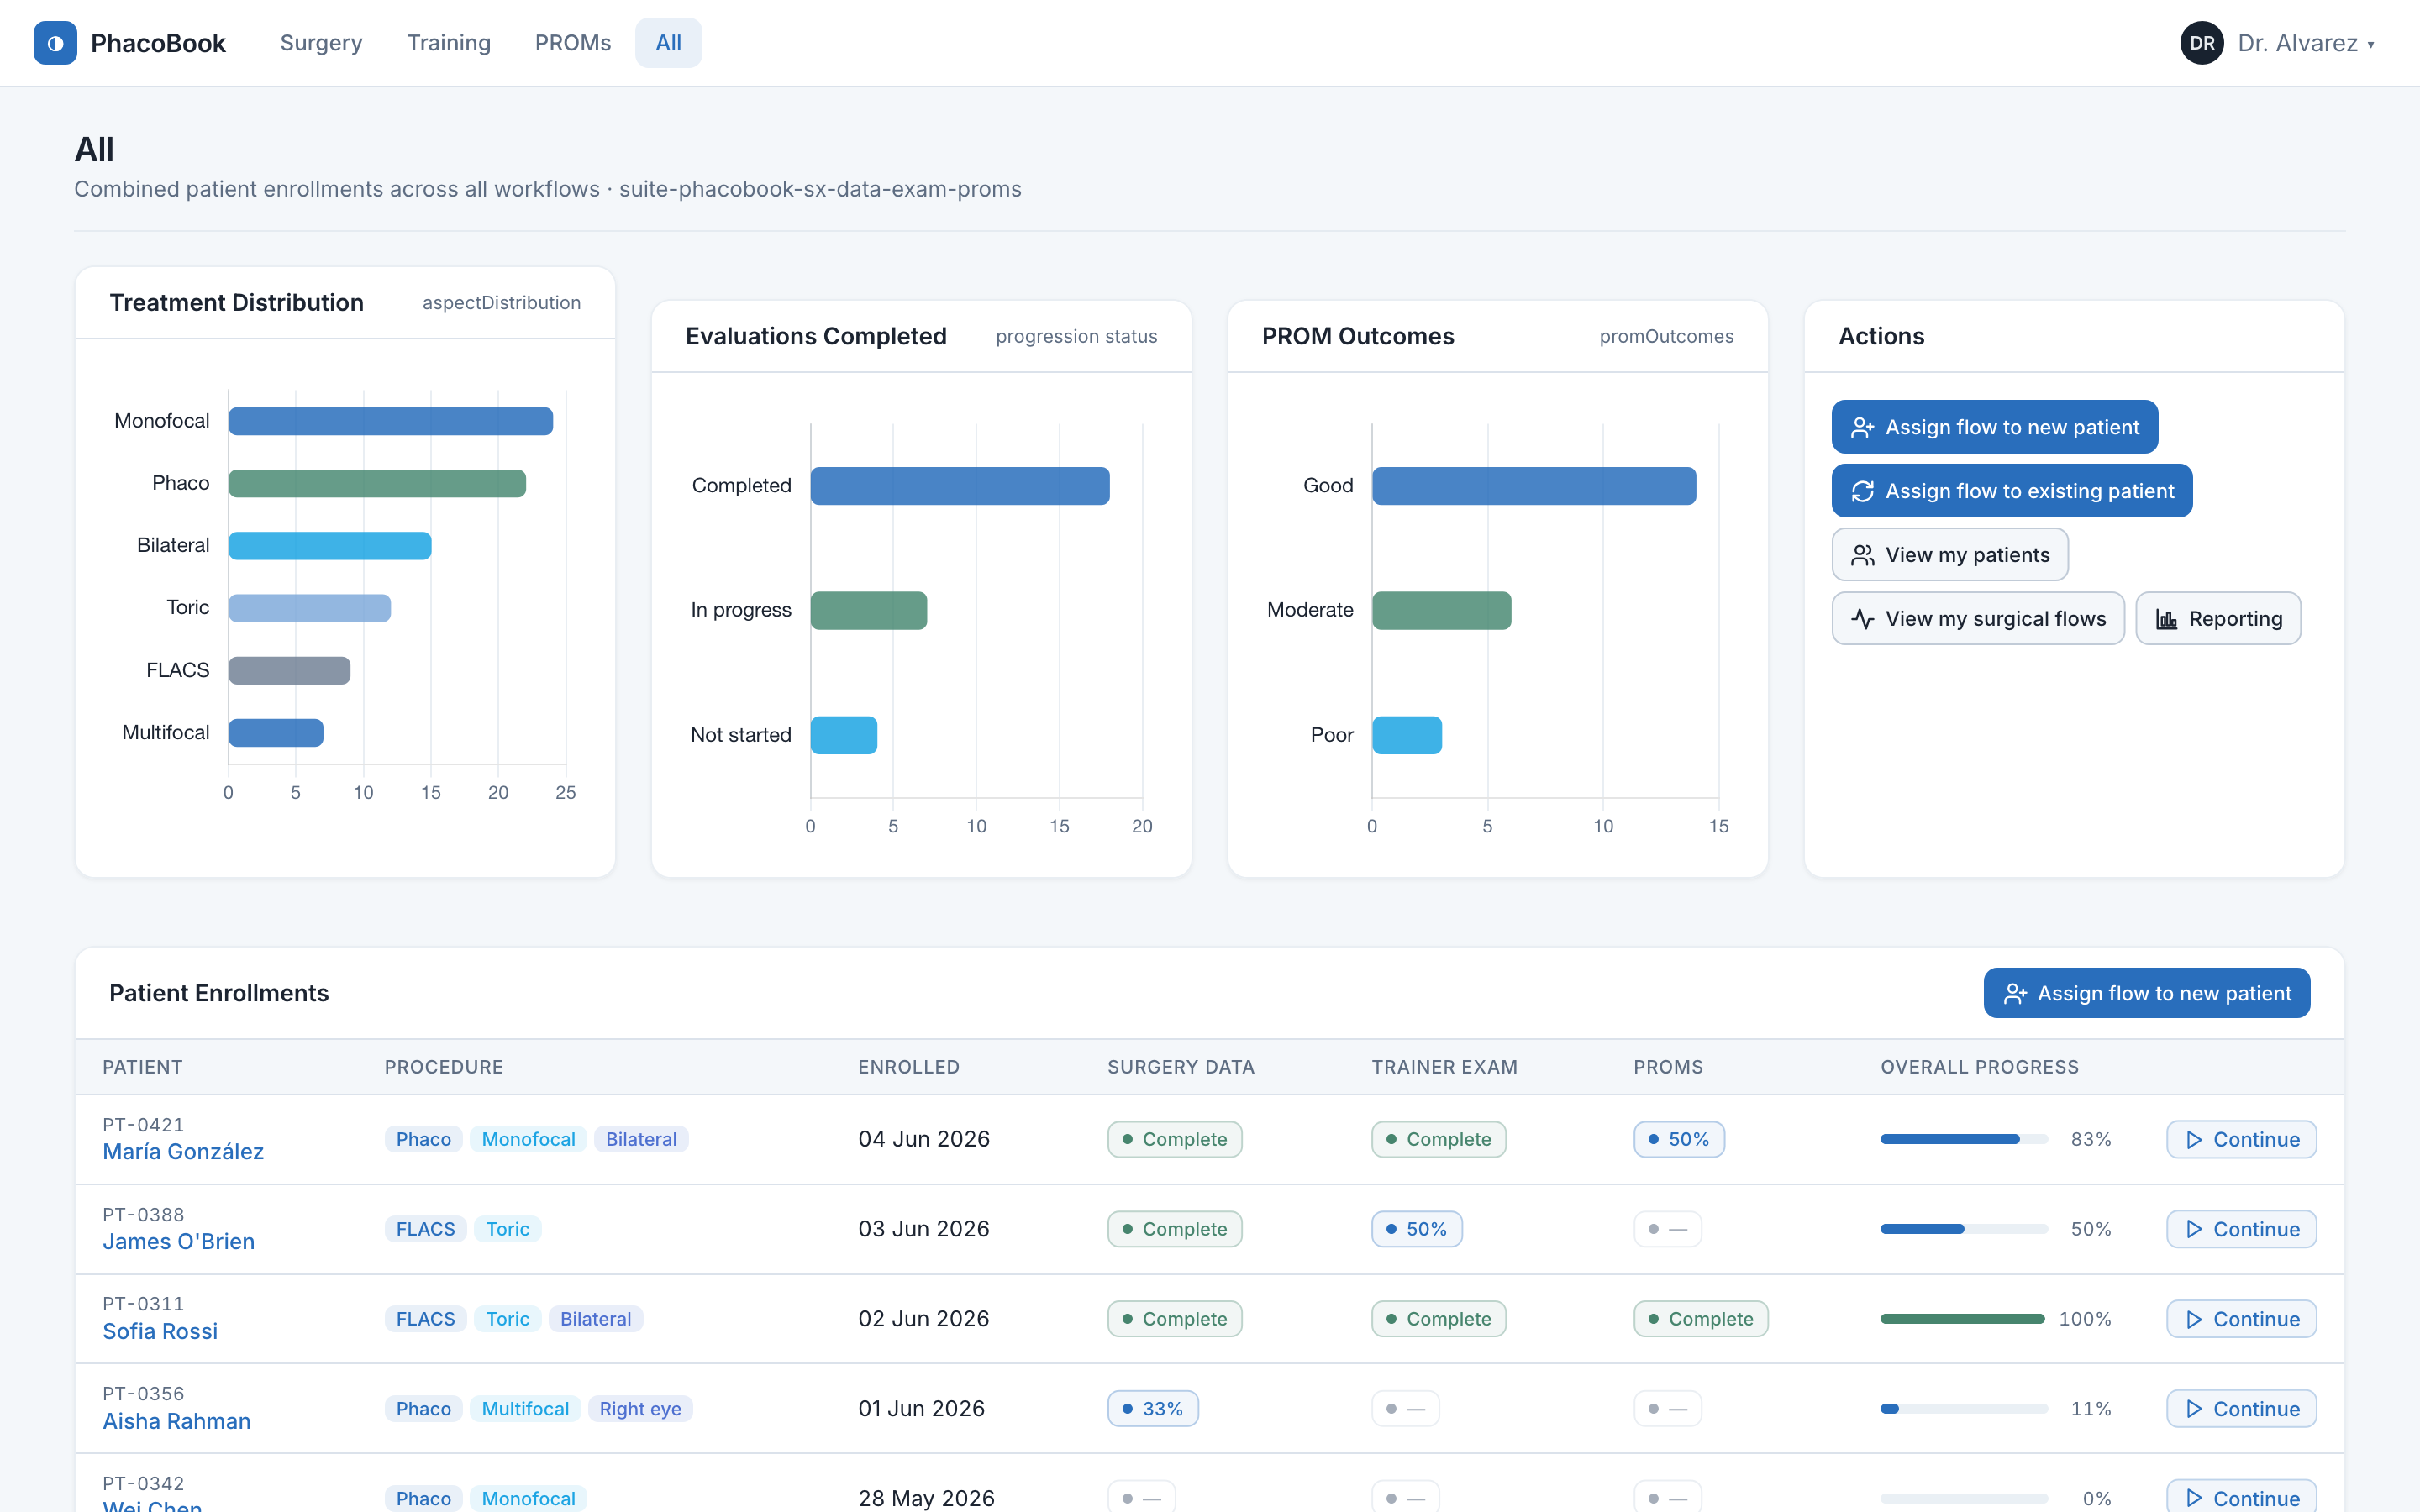Viewport: 2420px width, 1512px height.
Task: Click James O'Brien's 50% overall progress bar
Action: pos(1964,1229)
